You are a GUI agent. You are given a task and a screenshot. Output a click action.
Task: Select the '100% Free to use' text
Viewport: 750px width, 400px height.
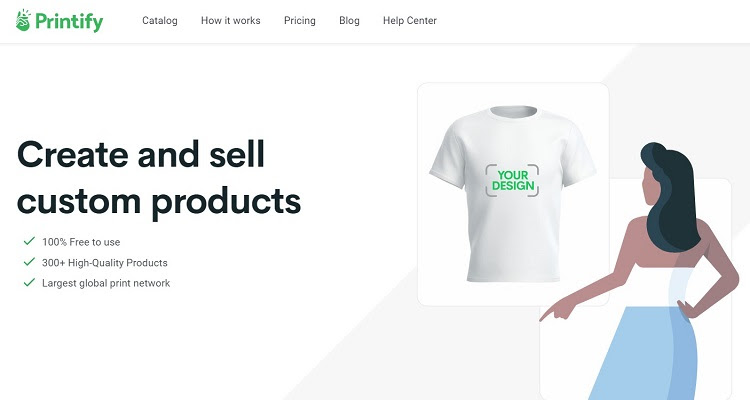click(x=81, y=242)
